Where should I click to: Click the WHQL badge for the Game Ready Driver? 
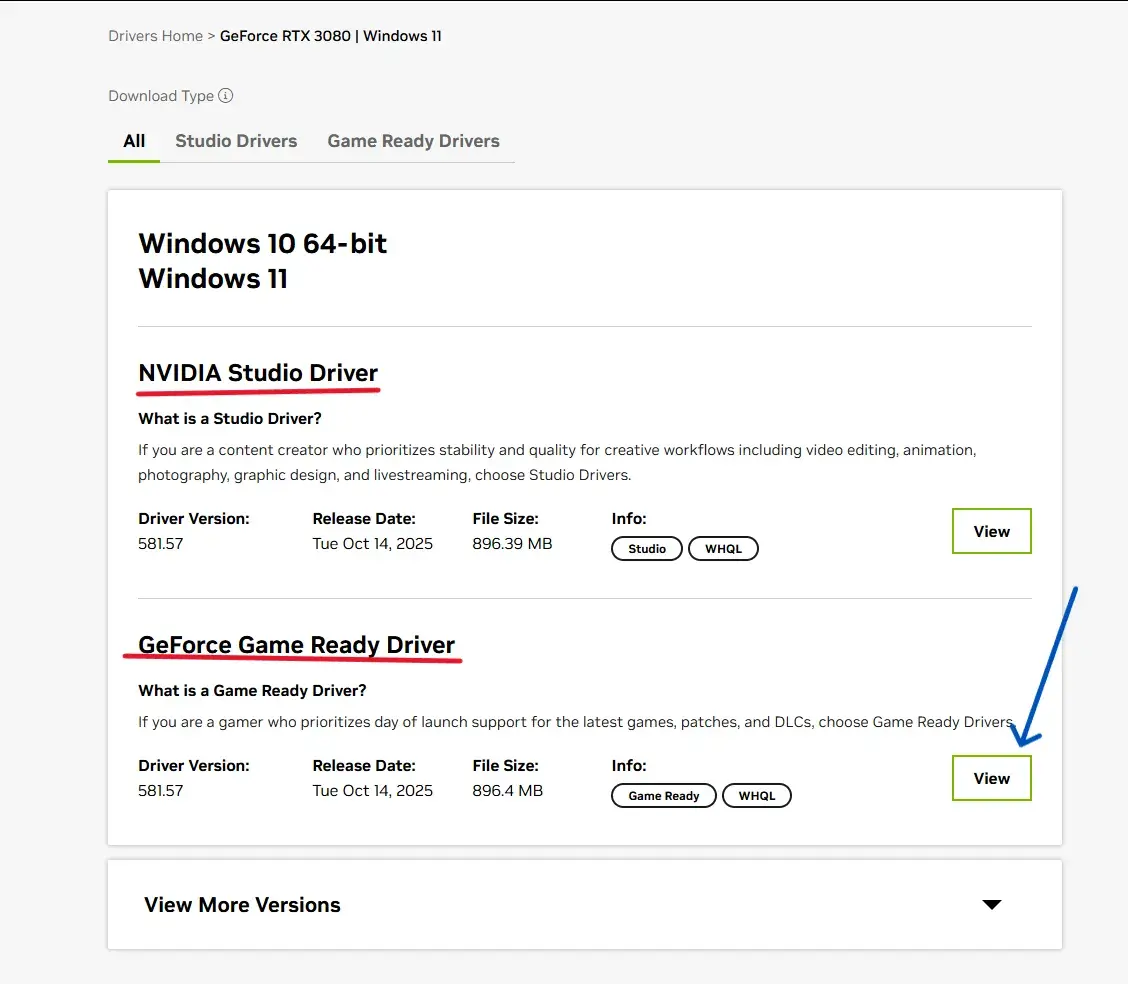pos(757,795)
